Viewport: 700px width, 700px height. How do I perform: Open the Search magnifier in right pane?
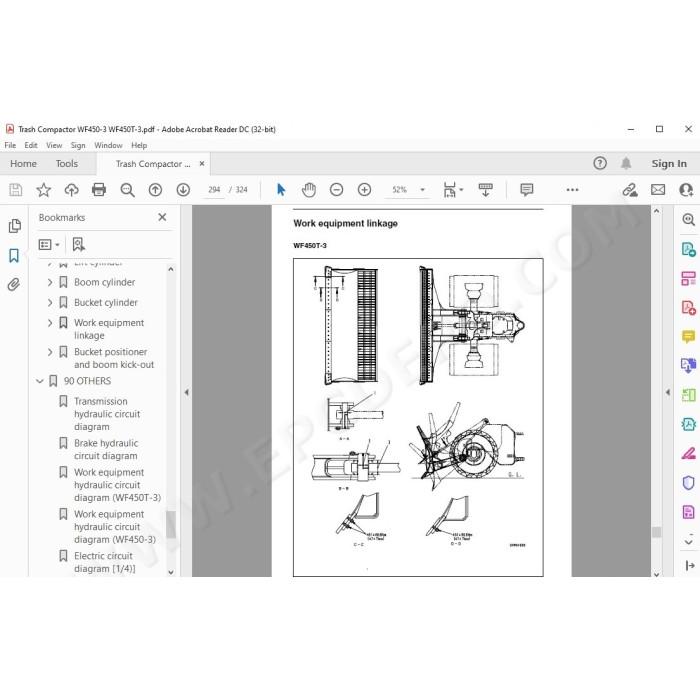click(x=688, y=219)
